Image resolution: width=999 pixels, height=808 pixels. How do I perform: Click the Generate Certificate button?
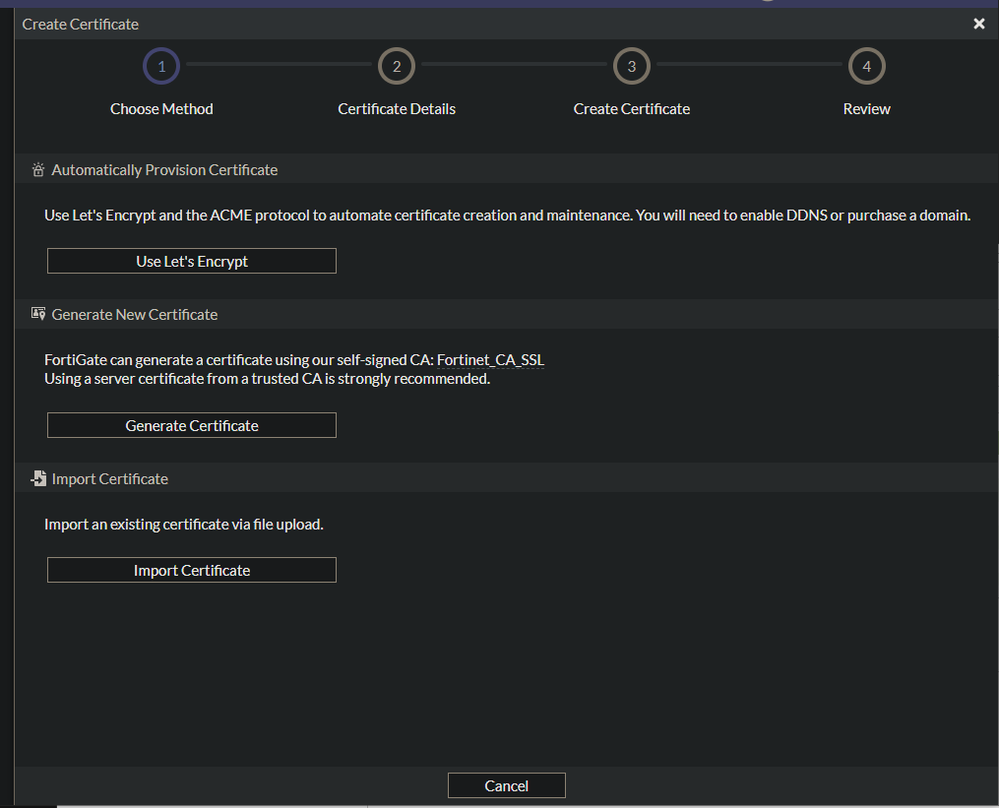point(192,426)
